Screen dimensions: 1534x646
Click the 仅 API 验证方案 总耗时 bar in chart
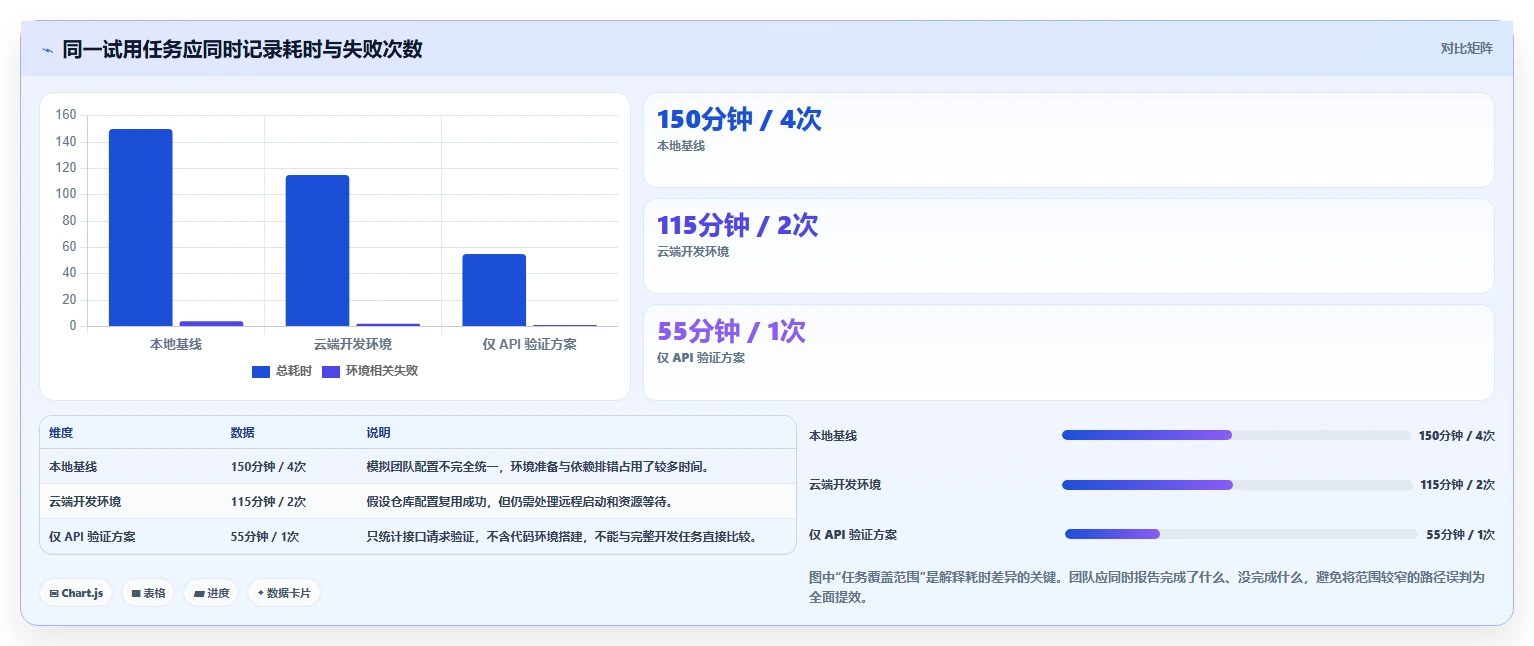click(x=494, y=290)
